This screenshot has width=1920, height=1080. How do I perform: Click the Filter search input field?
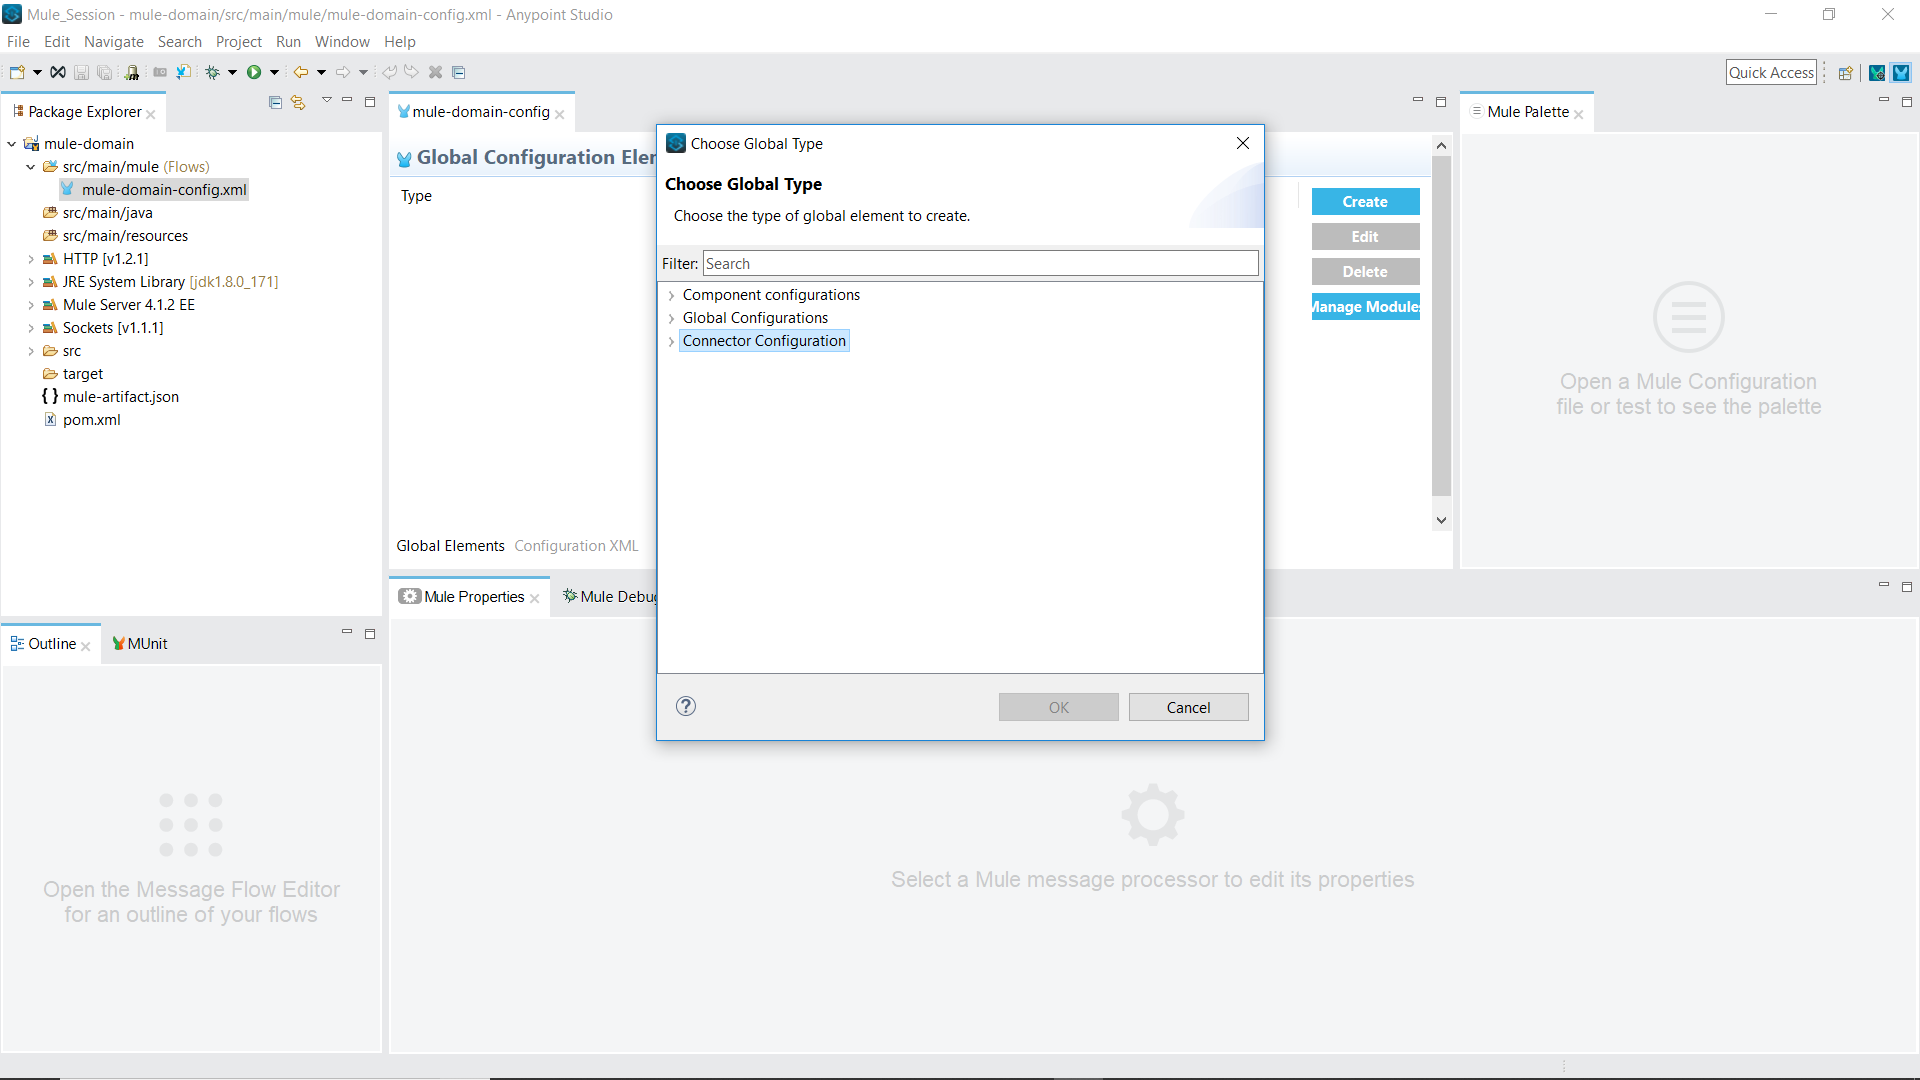pos(980,263)
